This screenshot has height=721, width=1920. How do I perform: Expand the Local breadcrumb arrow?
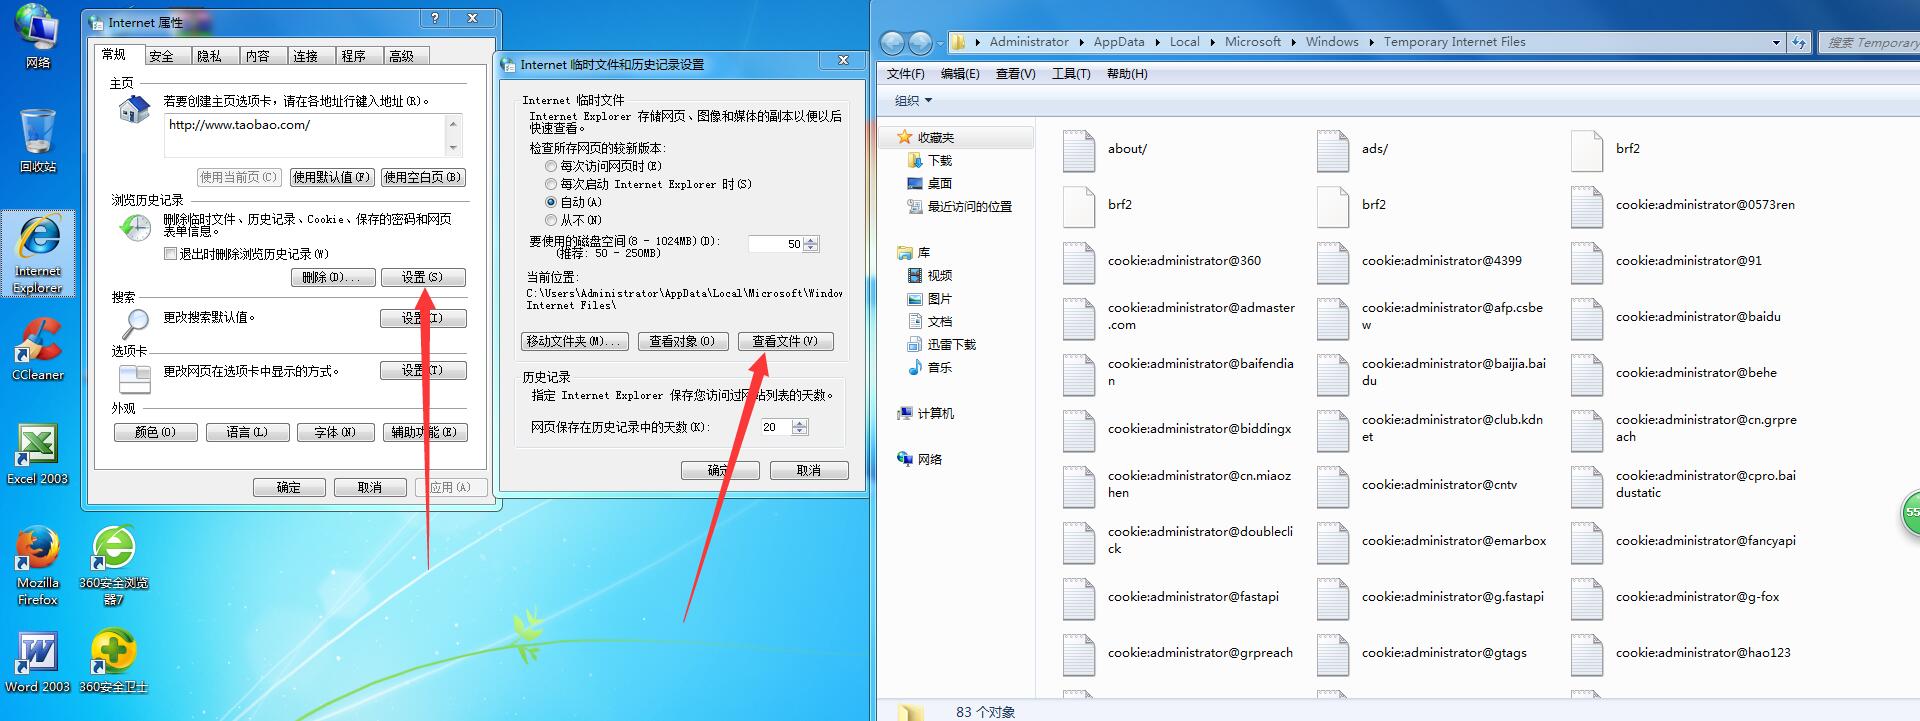click(1212, 42)
